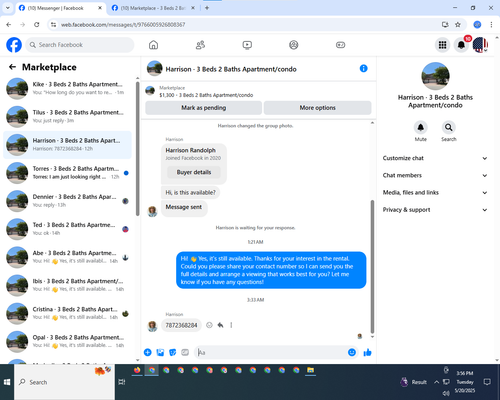Bookmark this page with the star icon

458,24
